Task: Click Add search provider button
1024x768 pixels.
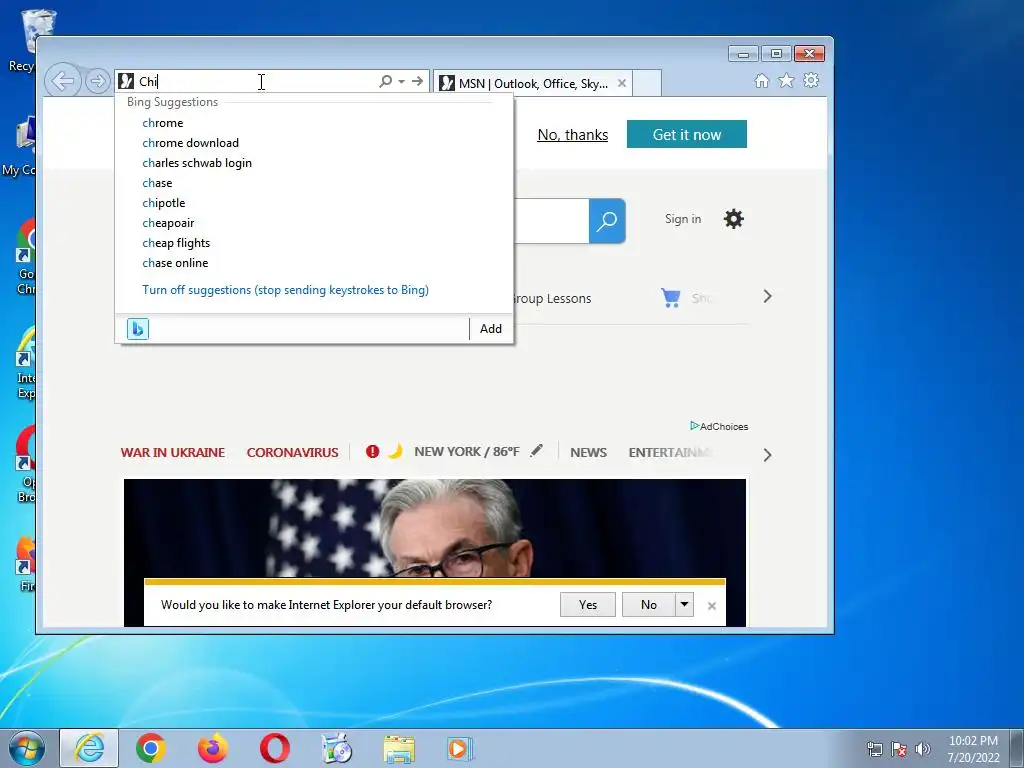Action: tap(491, 328)
